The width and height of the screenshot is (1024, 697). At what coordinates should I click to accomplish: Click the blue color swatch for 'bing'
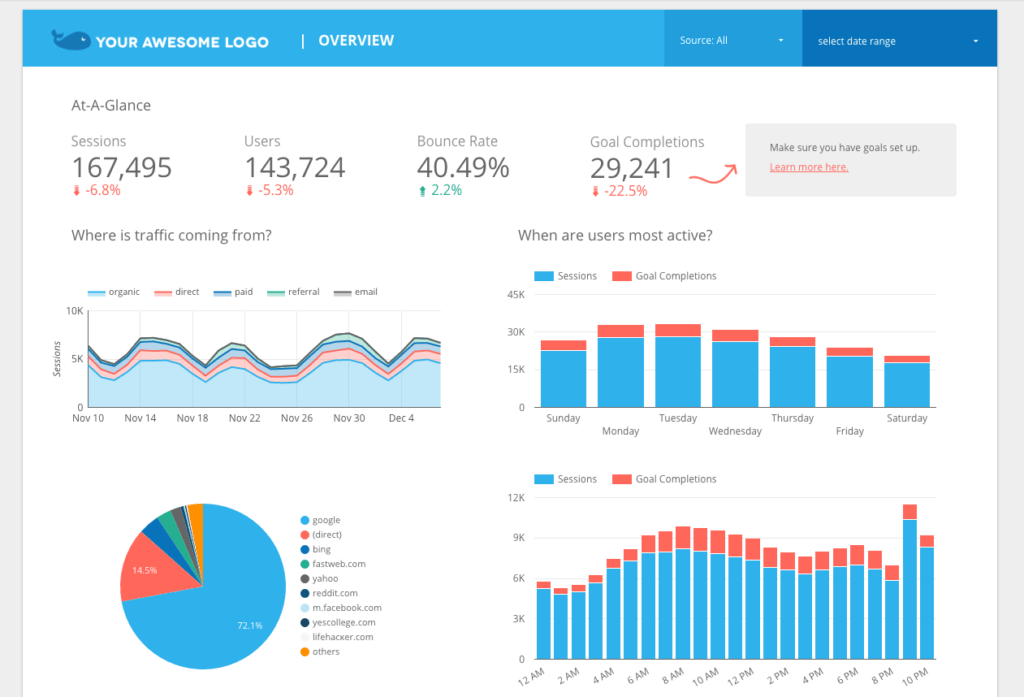coord(303,548)
